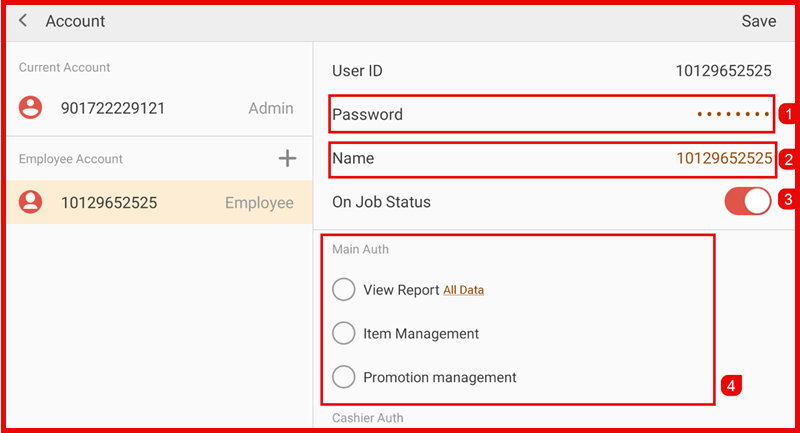Add a new employee account with plus icon
Viewport: 800px width, 433px height.
tap(287, 158)
